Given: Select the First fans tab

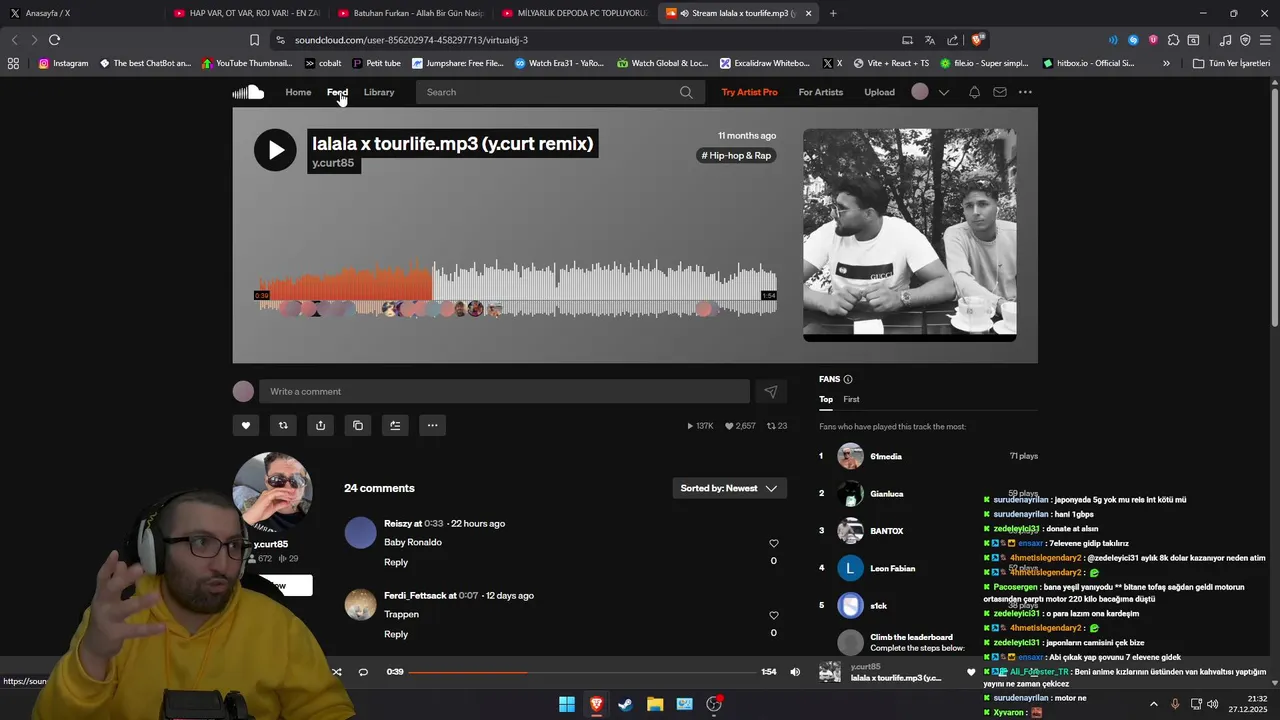Looking at the screenshot, I should (851, 399).
